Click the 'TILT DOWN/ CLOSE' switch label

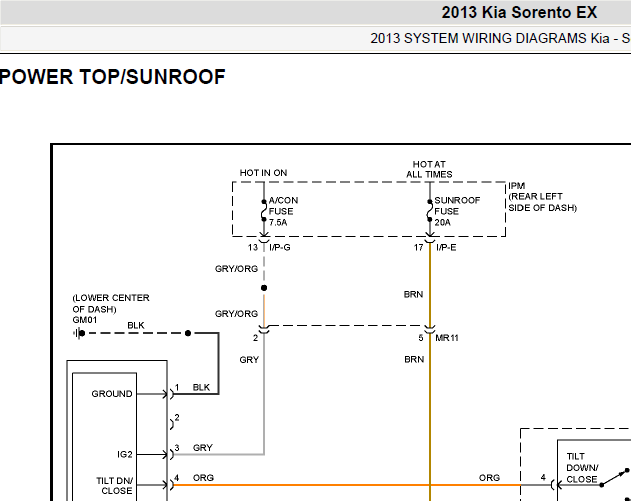click(582, 468)
